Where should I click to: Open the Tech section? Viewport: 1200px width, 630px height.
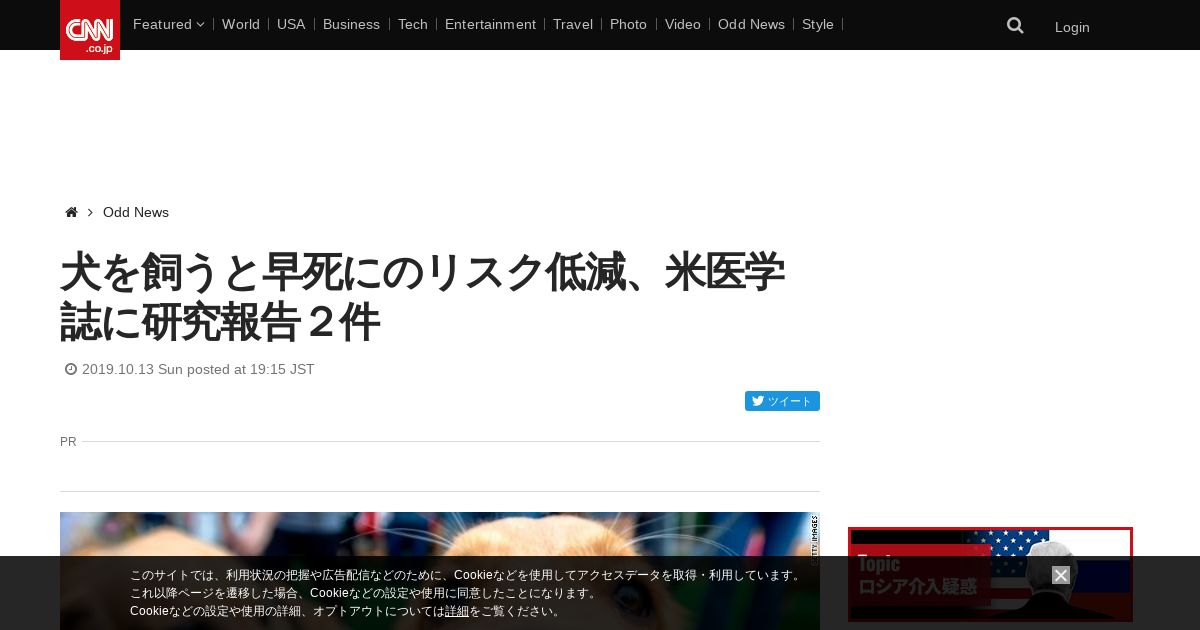(x=412, y=24)
